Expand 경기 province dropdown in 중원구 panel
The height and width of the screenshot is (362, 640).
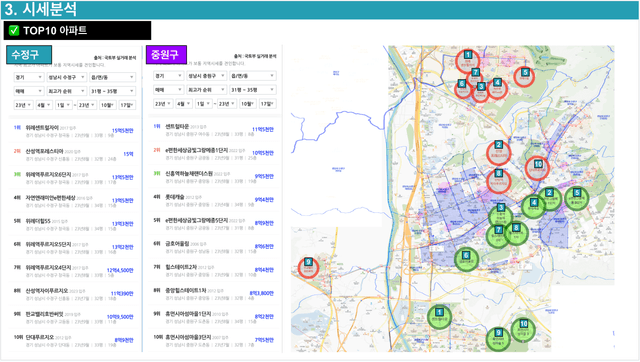click(169, 76)
